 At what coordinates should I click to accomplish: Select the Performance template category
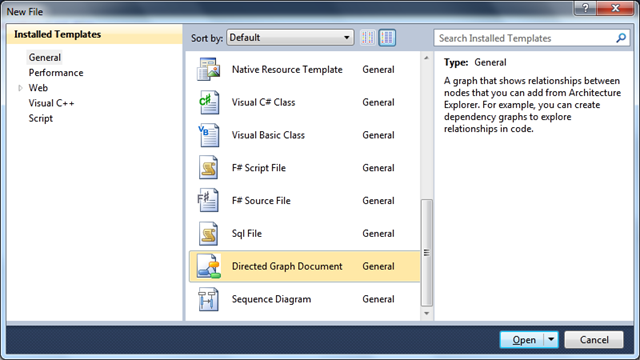pyautogui.click(x=56, y=73)
